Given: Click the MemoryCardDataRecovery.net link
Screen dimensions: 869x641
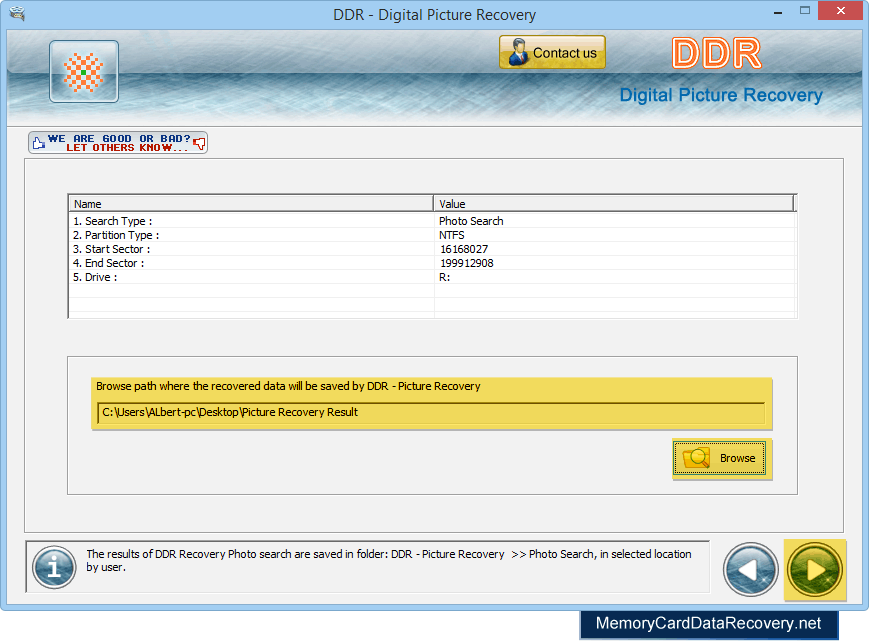Looking at the screenshot, I should [708, 623].
